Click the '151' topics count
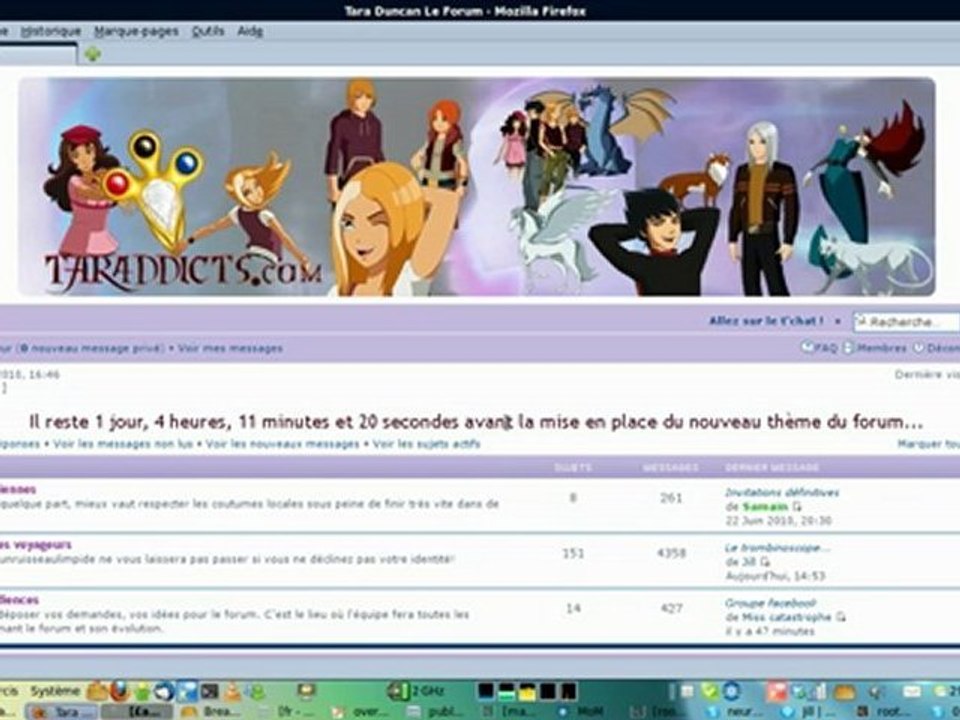This screenshot has width=960, height=720. point(573,553)
